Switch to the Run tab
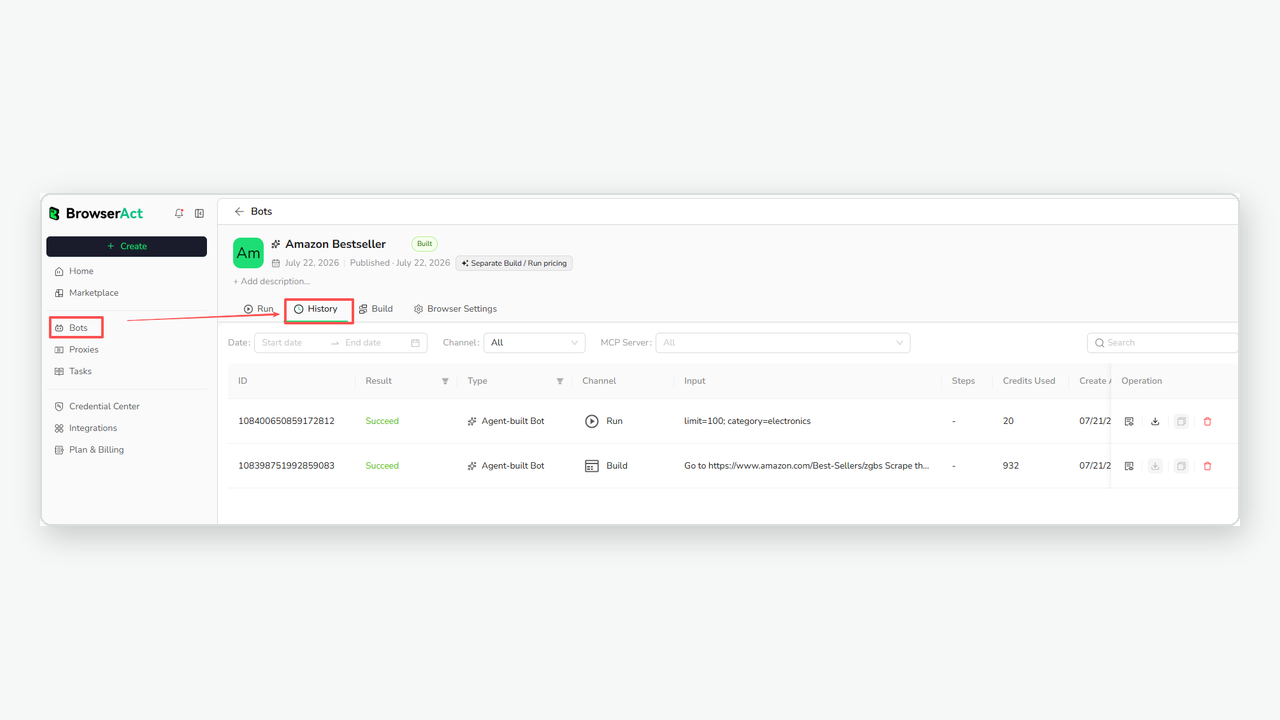Screen dimensions: 1280x720 tap(258, 309)
